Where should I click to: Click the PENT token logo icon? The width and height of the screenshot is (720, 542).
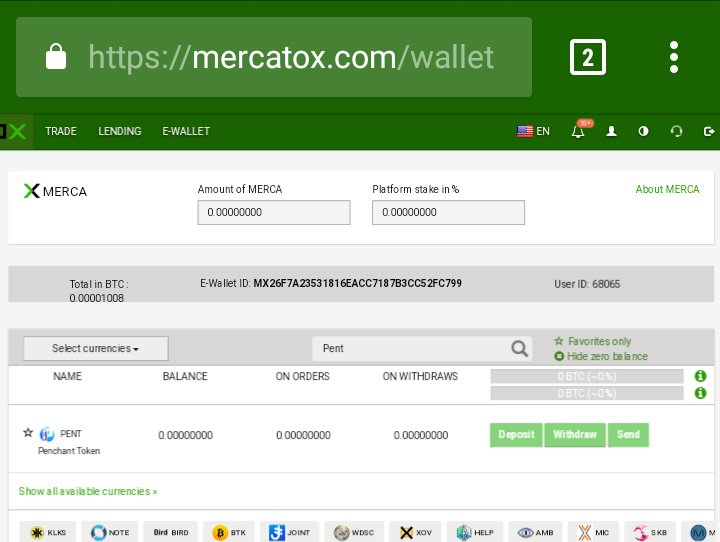tap(47, 434)
